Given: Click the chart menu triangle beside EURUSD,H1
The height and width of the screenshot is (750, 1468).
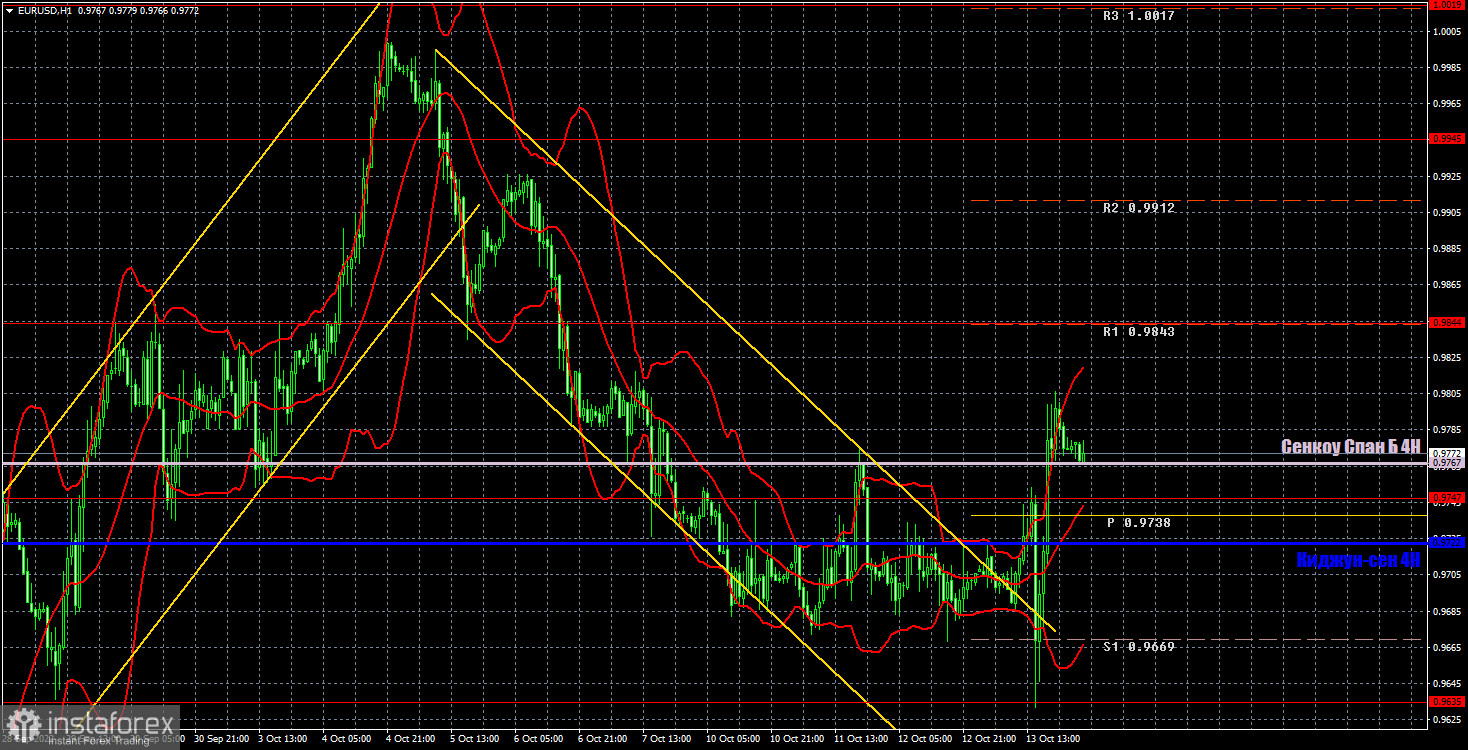Looking at the screenshot, I should 8,10.
